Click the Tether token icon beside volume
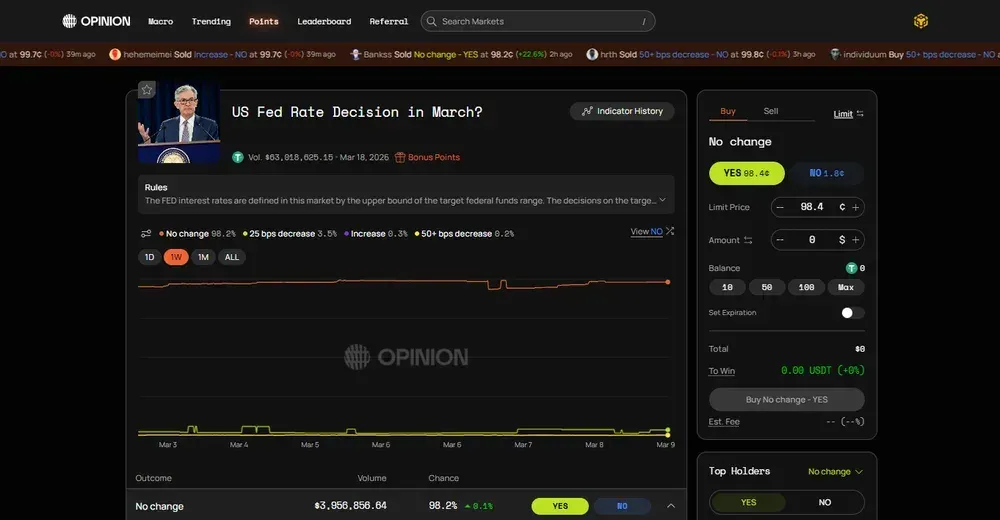1000x520 pixels. 238,157
